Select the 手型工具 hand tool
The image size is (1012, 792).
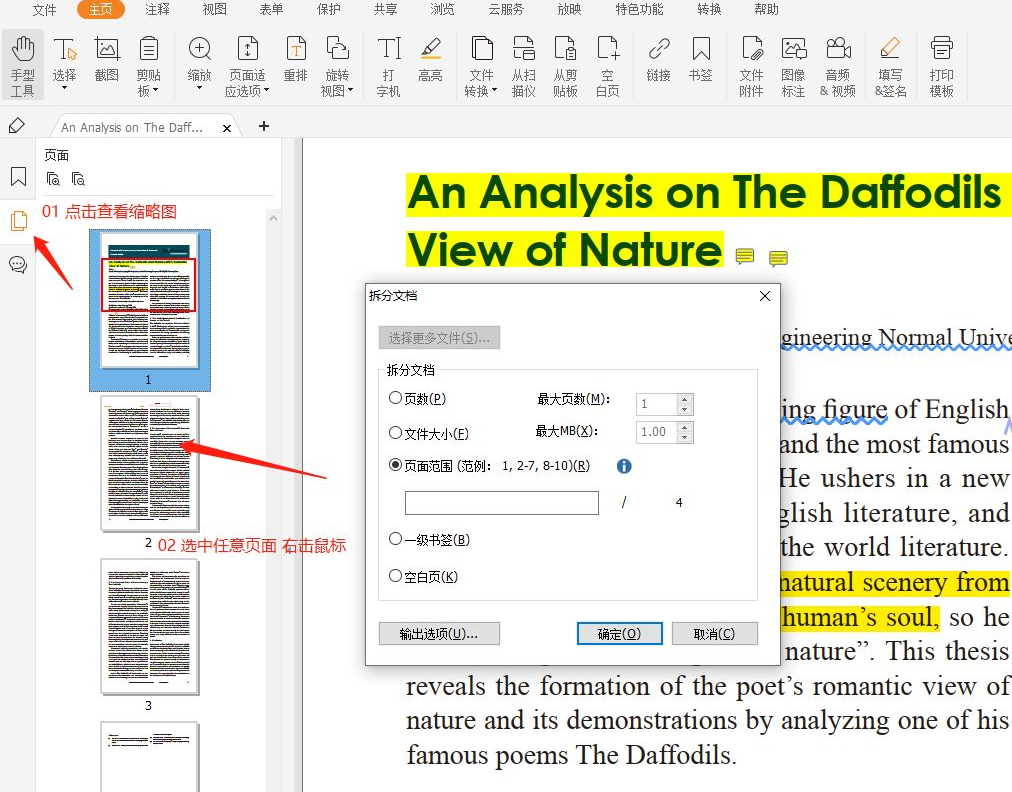22,65
